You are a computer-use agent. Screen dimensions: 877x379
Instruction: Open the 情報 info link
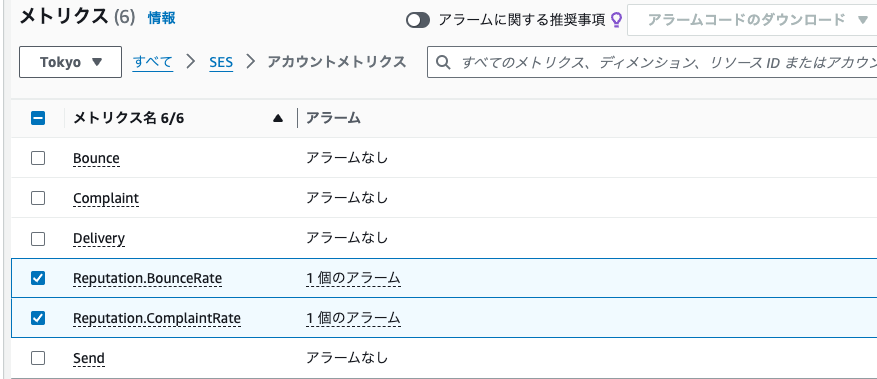(x=162, y=18)
